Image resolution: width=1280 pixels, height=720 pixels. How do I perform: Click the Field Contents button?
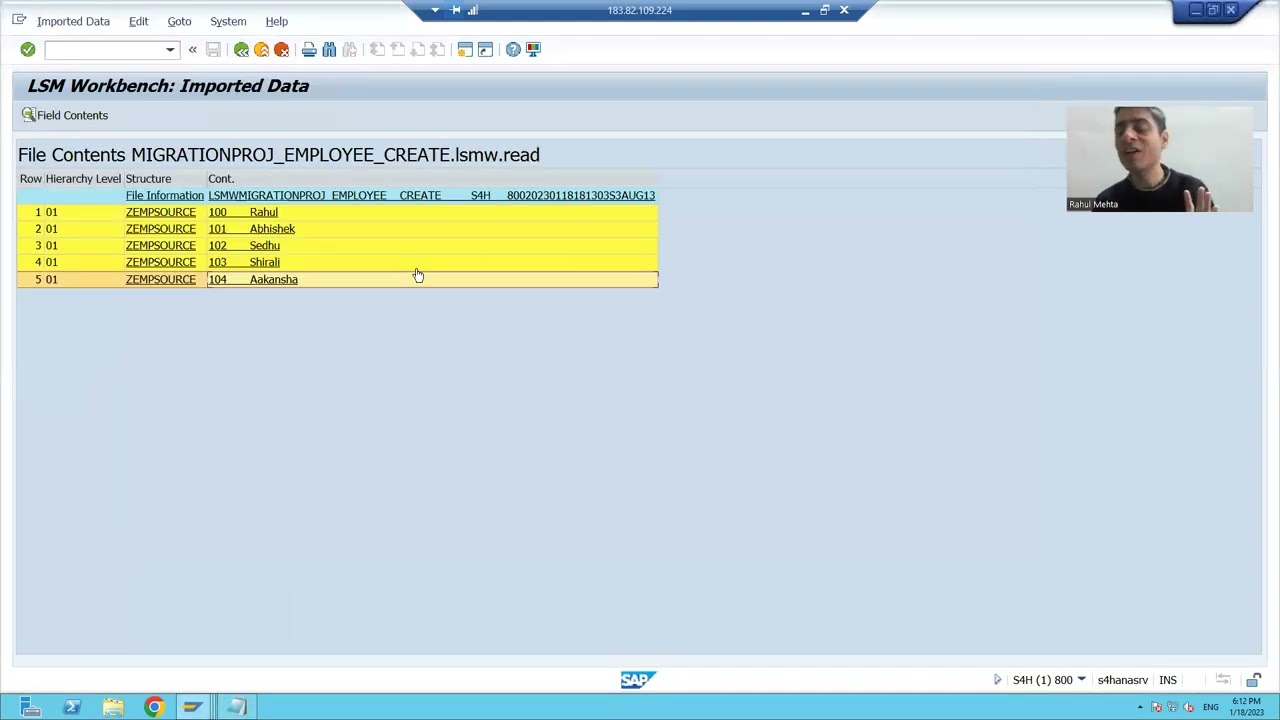point(65,115)
